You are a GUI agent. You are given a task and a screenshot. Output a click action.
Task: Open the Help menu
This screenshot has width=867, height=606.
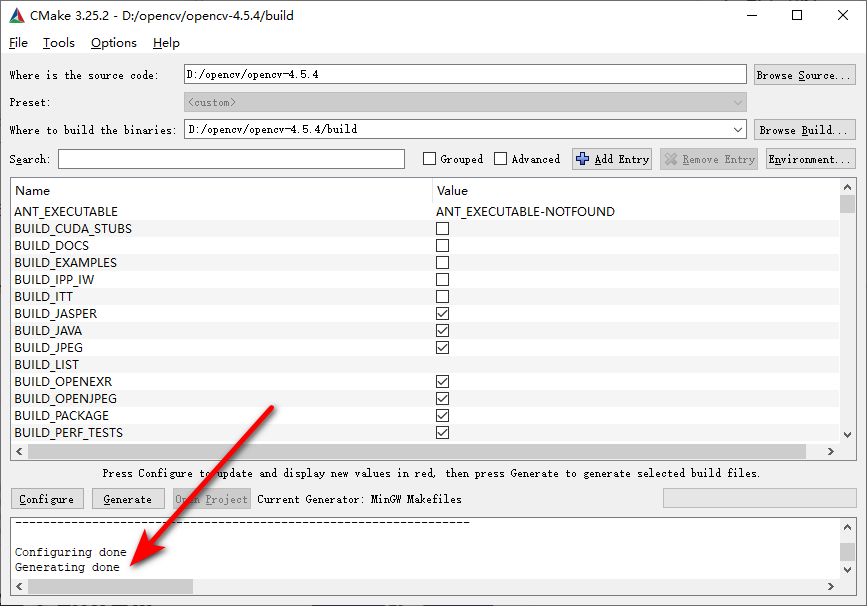[x=166, y=43]
